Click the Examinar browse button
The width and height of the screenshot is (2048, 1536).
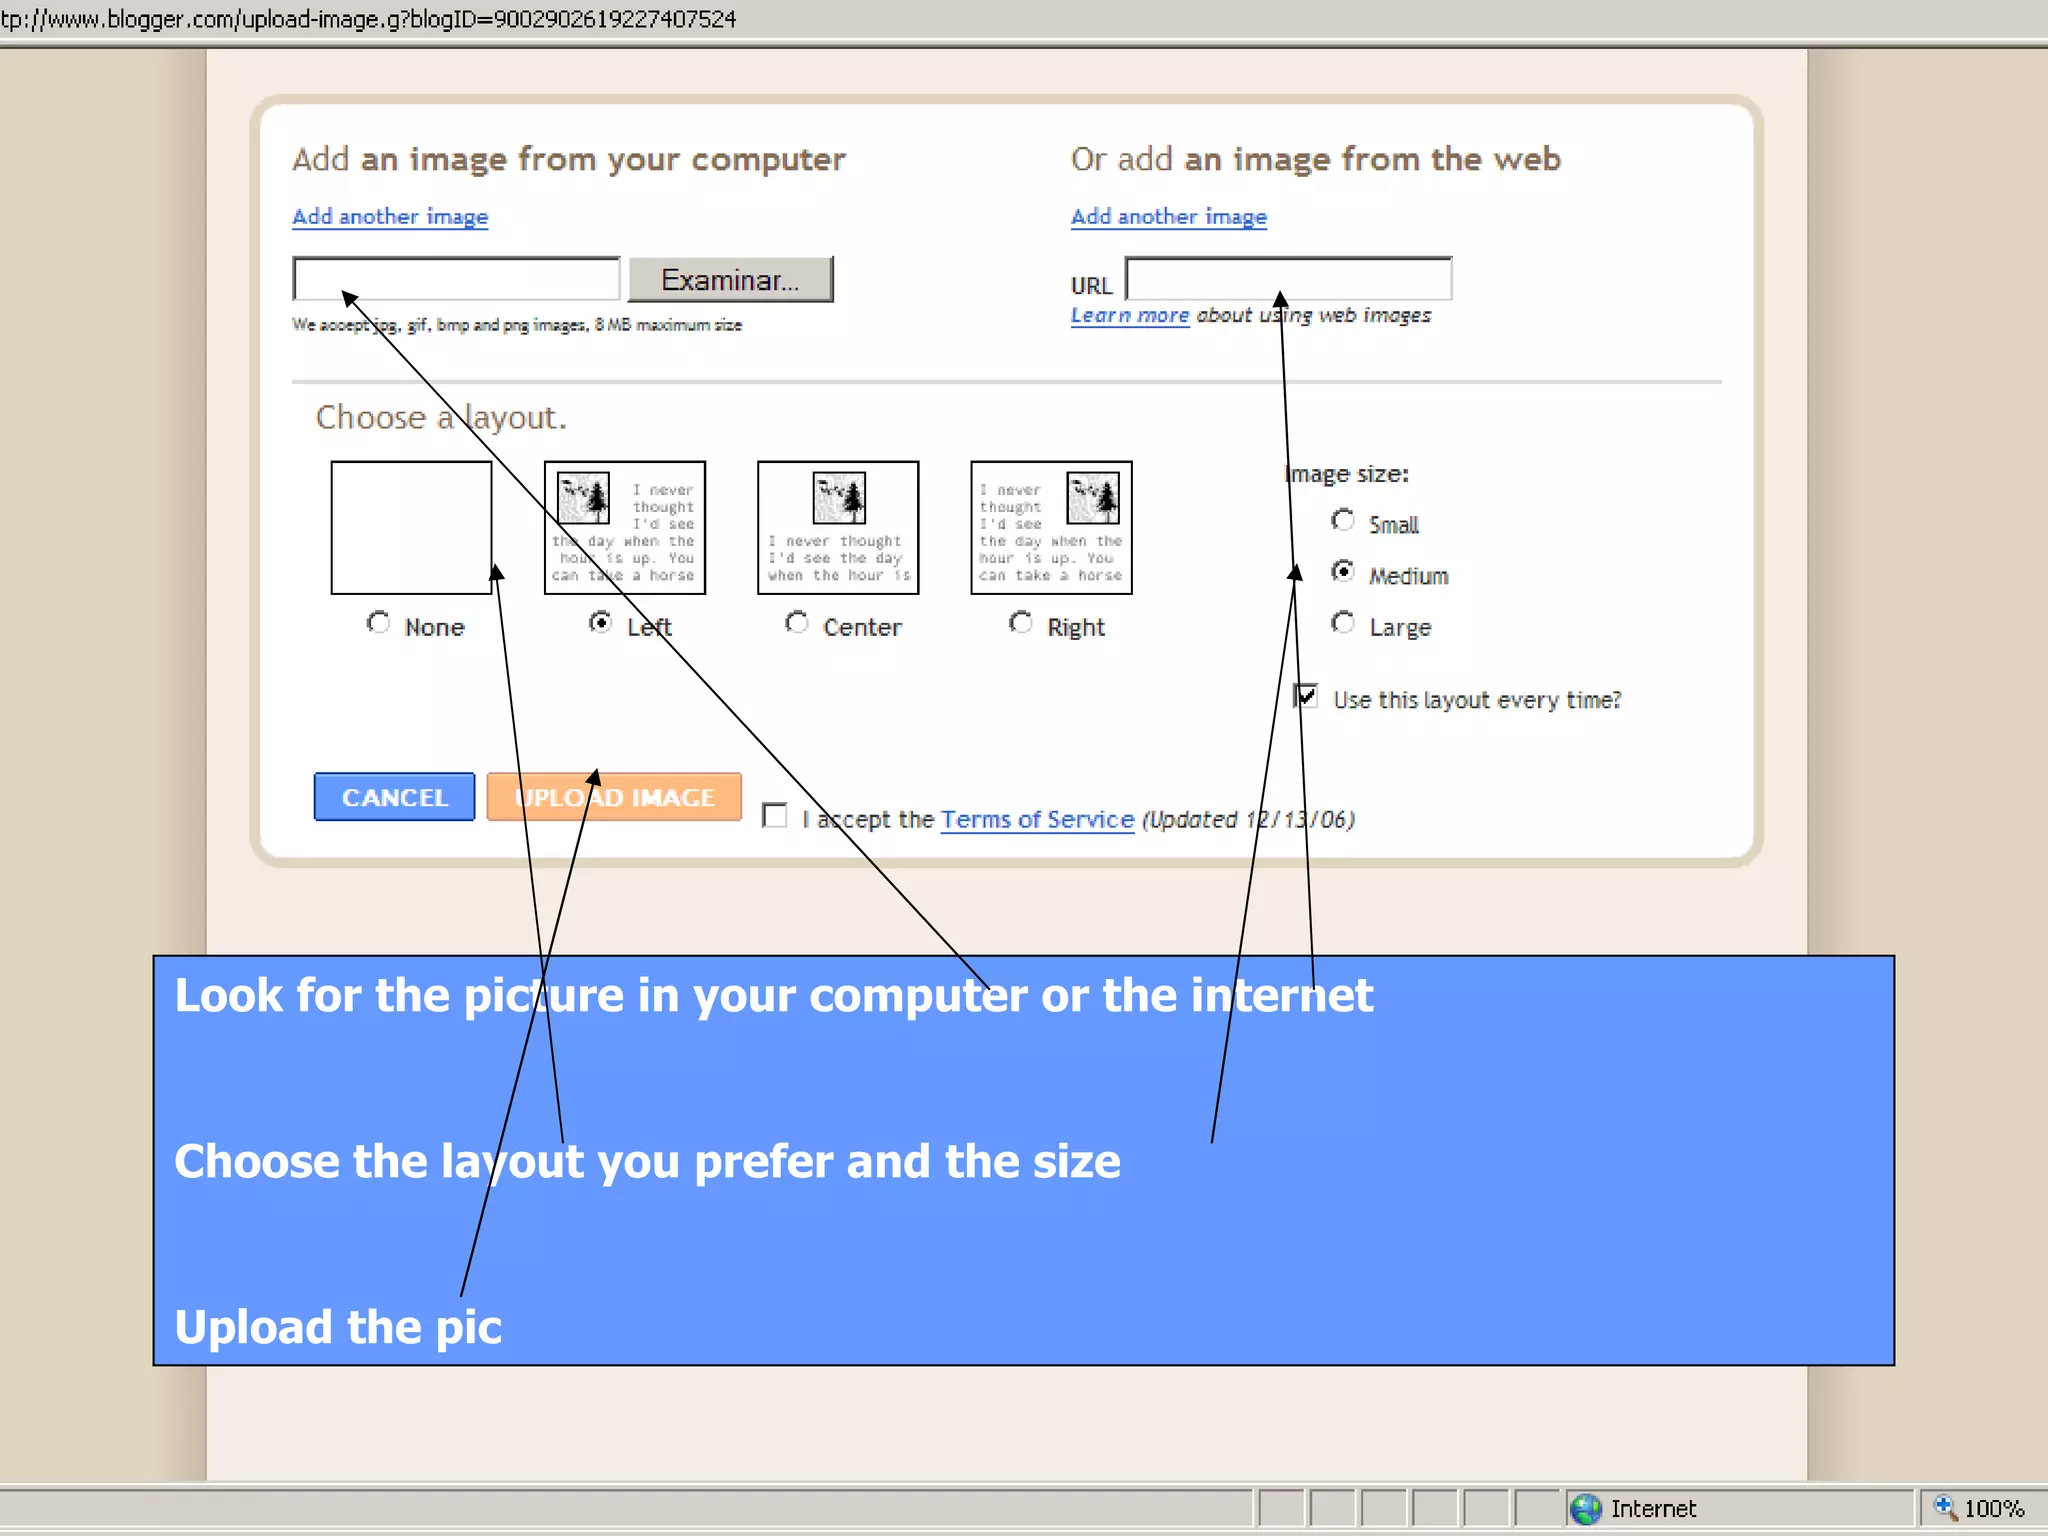[730, 280]
